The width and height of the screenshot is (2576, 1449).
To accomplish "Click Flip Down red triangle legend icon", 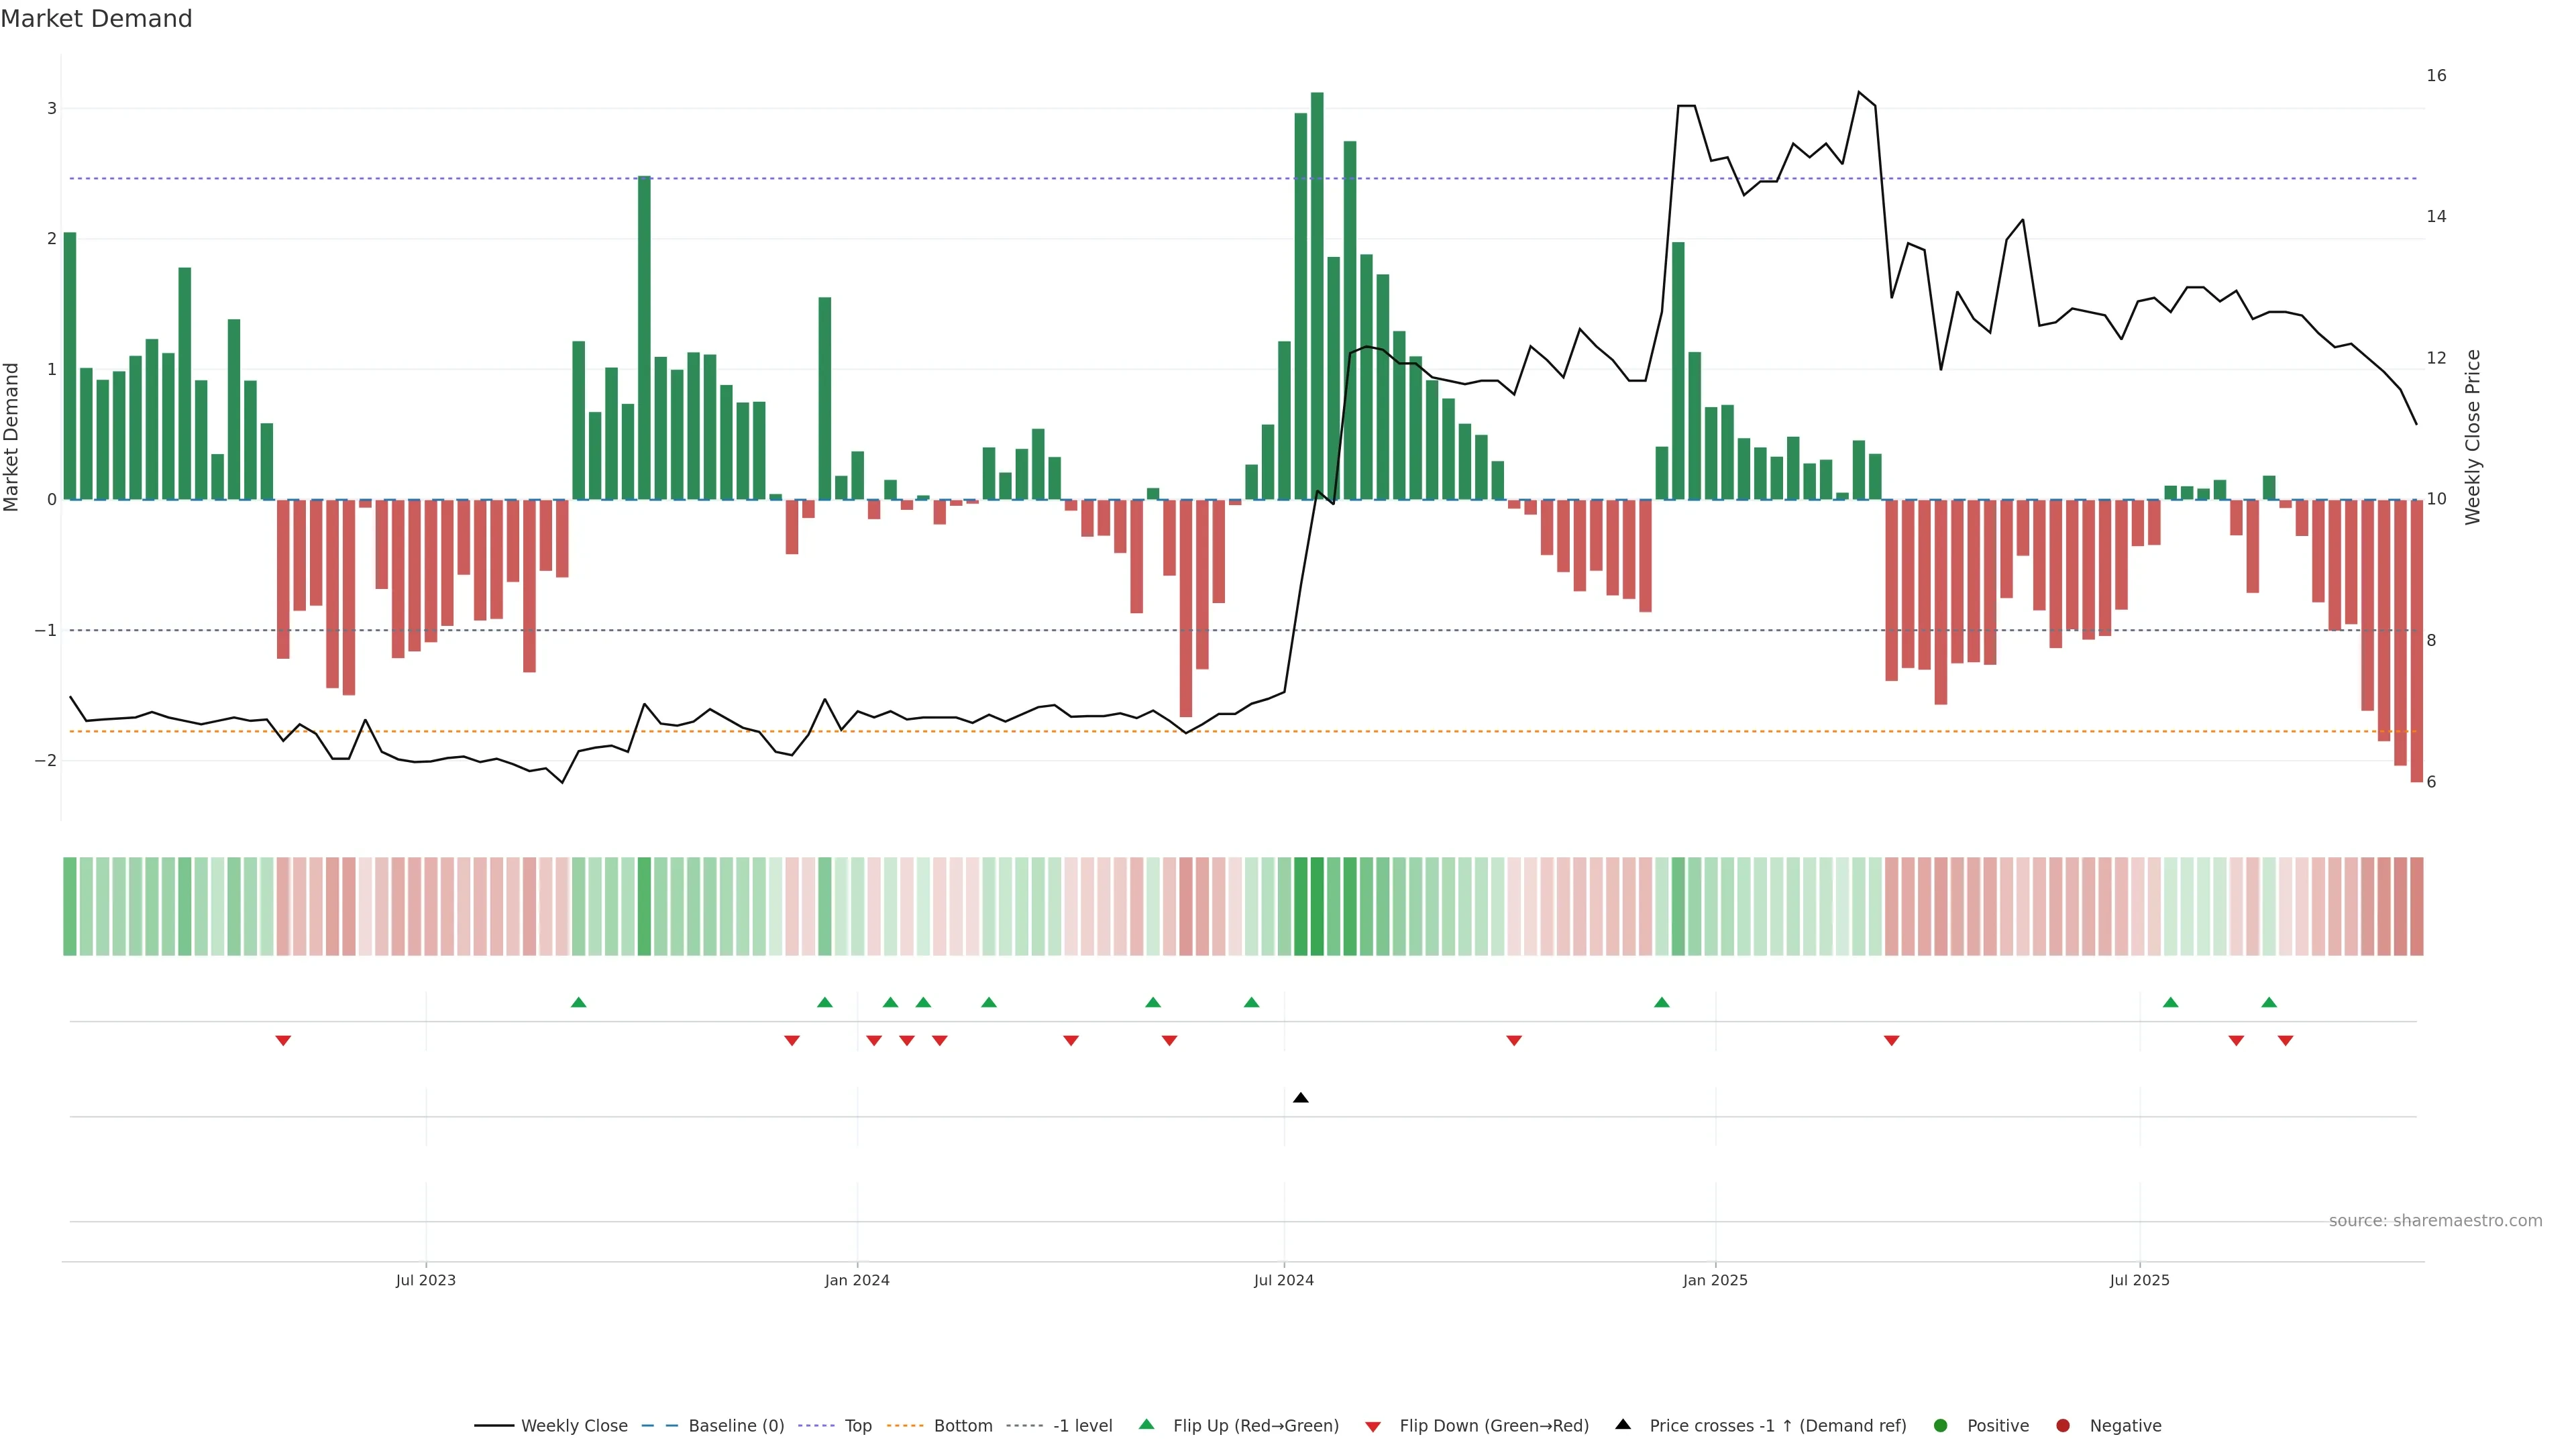I will tap(1373, 1427).
